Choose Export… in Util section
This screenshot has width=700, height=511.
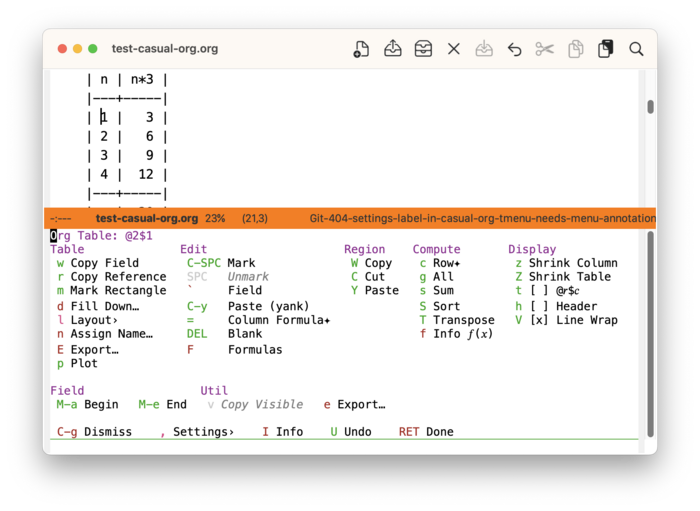[354, 404]
